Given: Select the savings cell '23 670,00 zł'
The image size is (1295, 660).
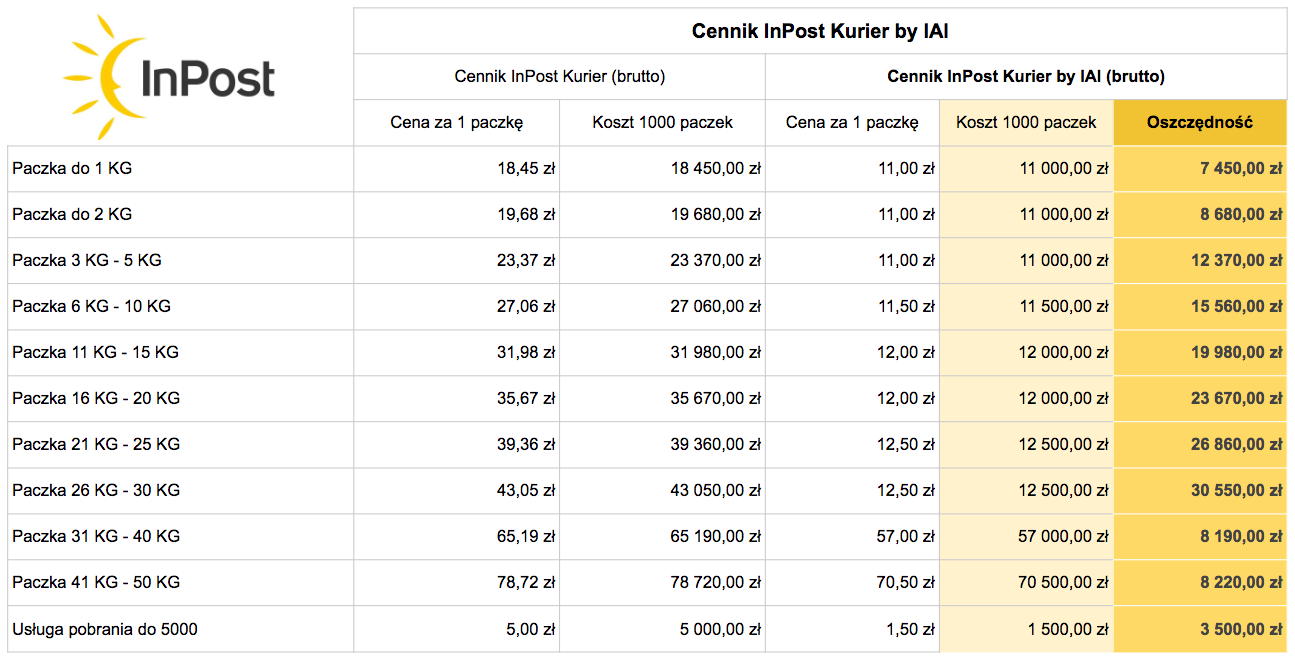Looking at the screenshot, I should point(1200,399).
